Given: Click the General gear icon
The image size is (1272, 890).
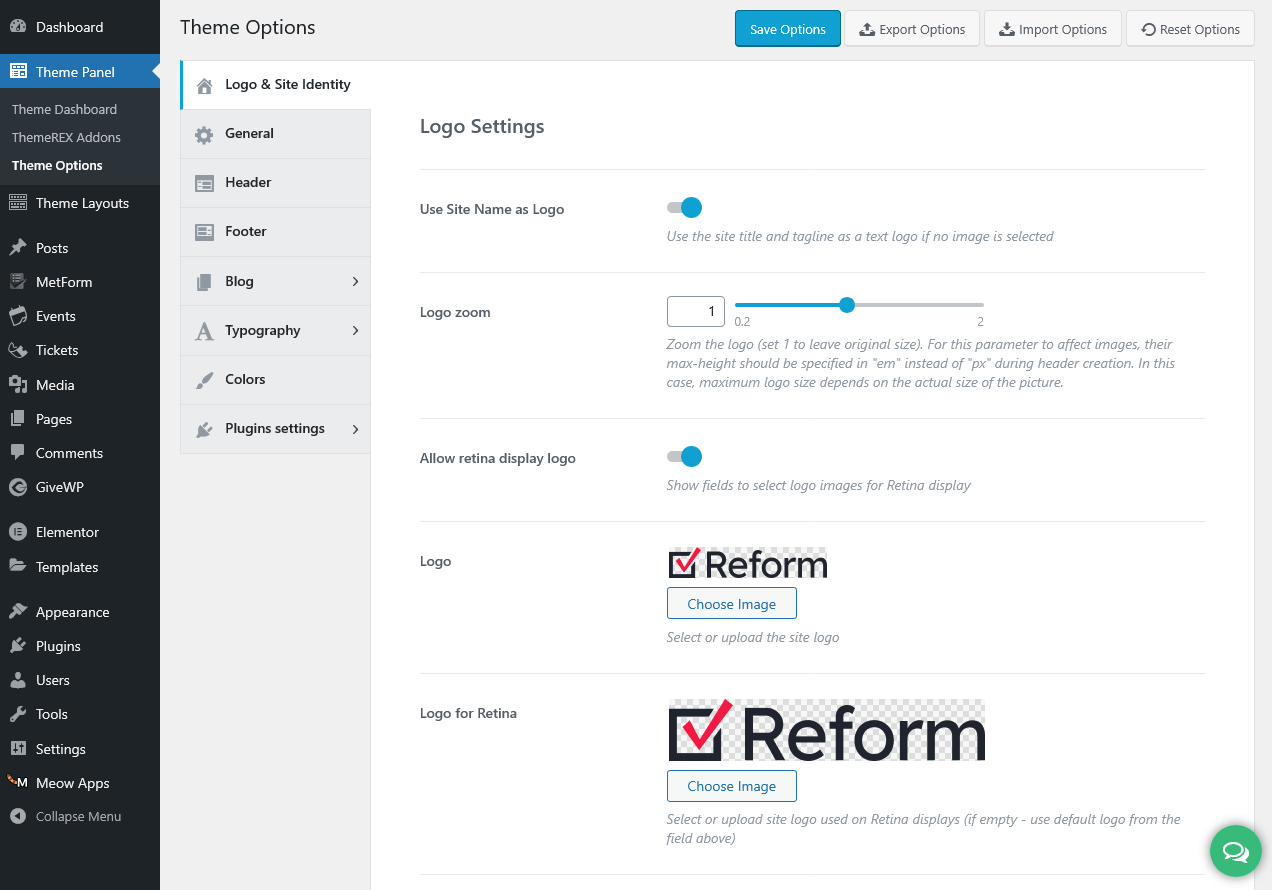Looking at the screenshot, I should click(x=204, y=134).
